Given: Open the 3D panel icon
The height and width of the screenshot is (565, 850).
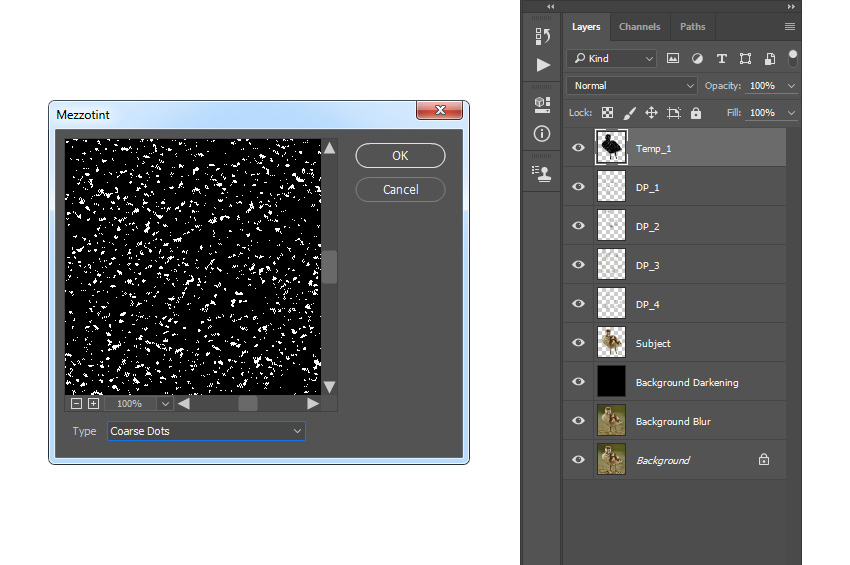Looking at the screenshot, I should pyautogui.click(x=542, y=105).
